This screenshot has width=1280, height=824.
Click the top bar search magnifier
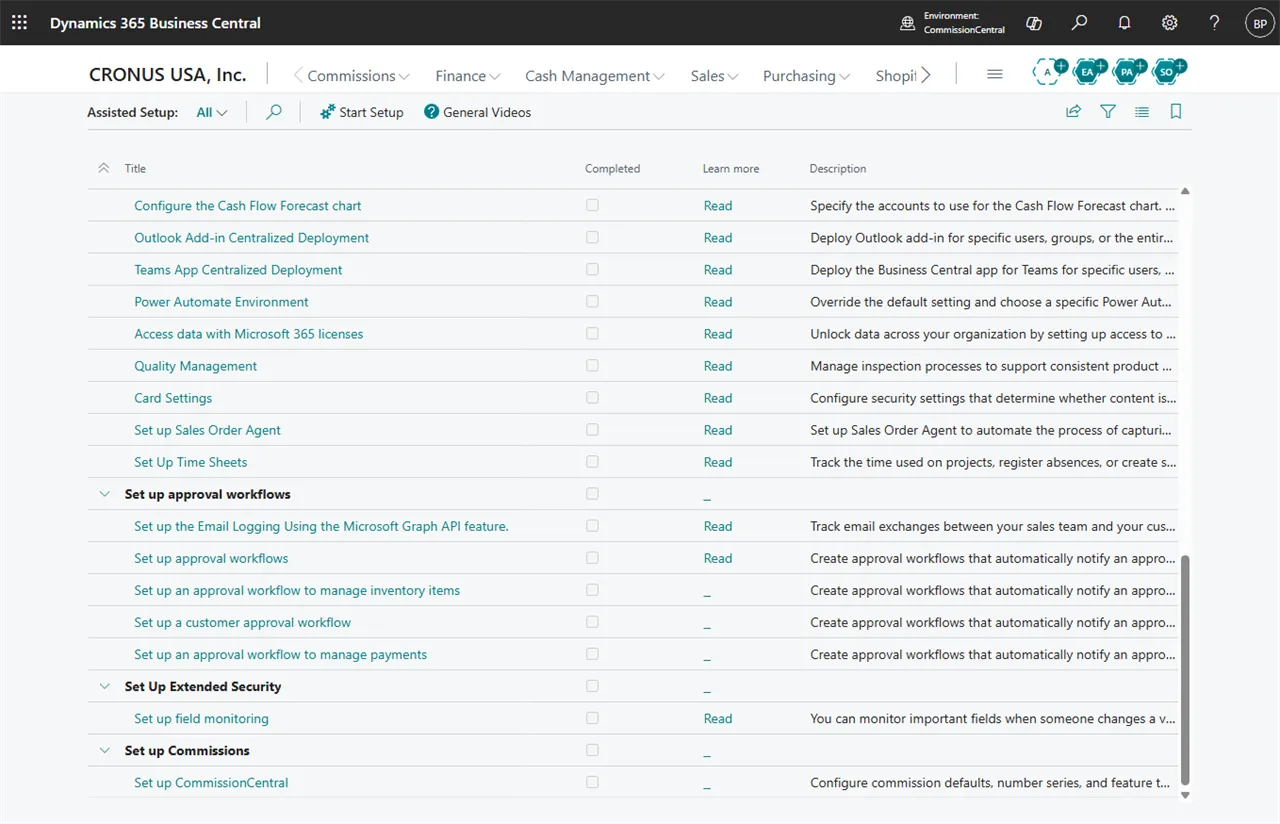1079,23
